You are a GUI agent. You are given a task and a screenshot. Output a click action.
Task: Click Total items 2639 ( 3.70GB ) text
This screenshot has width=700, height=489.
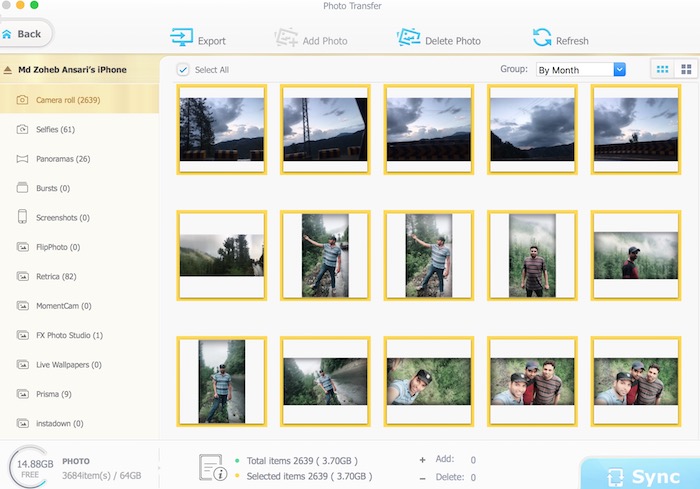(x=302, y=460)
